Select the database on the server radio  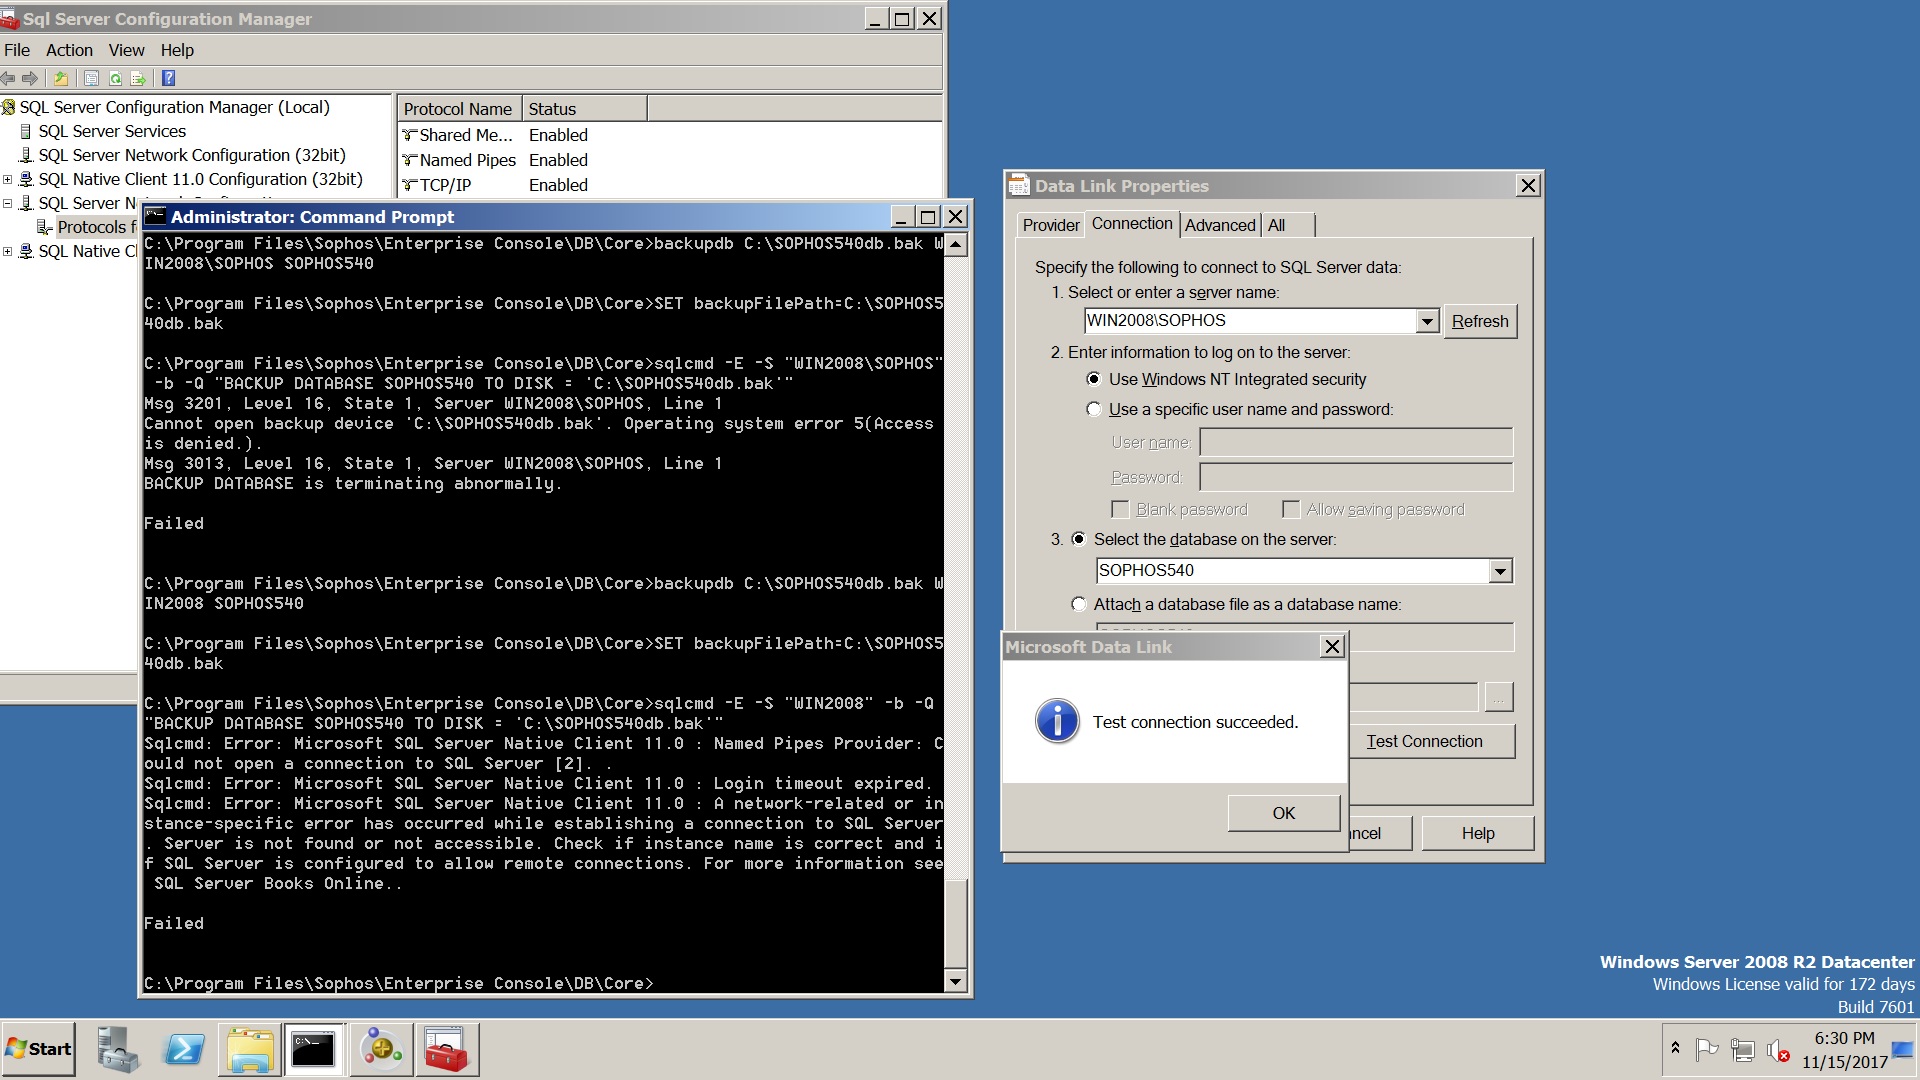[1078, 539]
